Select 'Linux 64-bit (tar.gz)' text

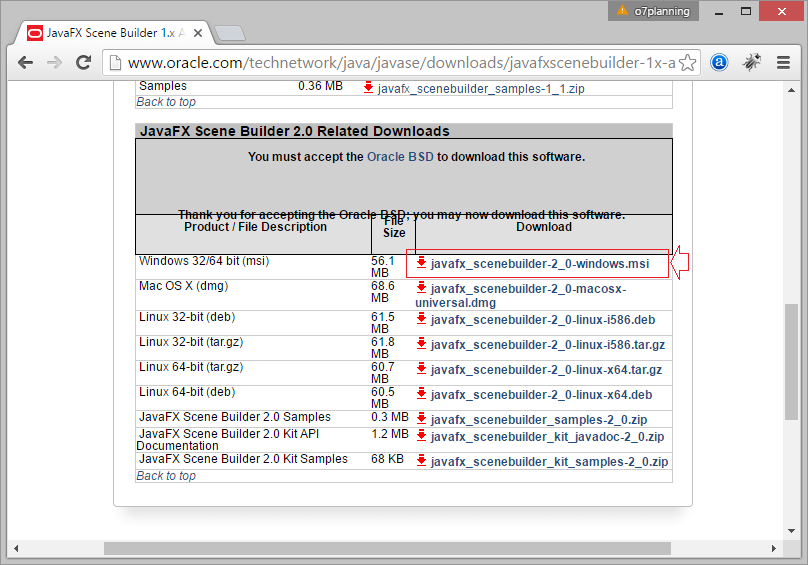point(191,367)
